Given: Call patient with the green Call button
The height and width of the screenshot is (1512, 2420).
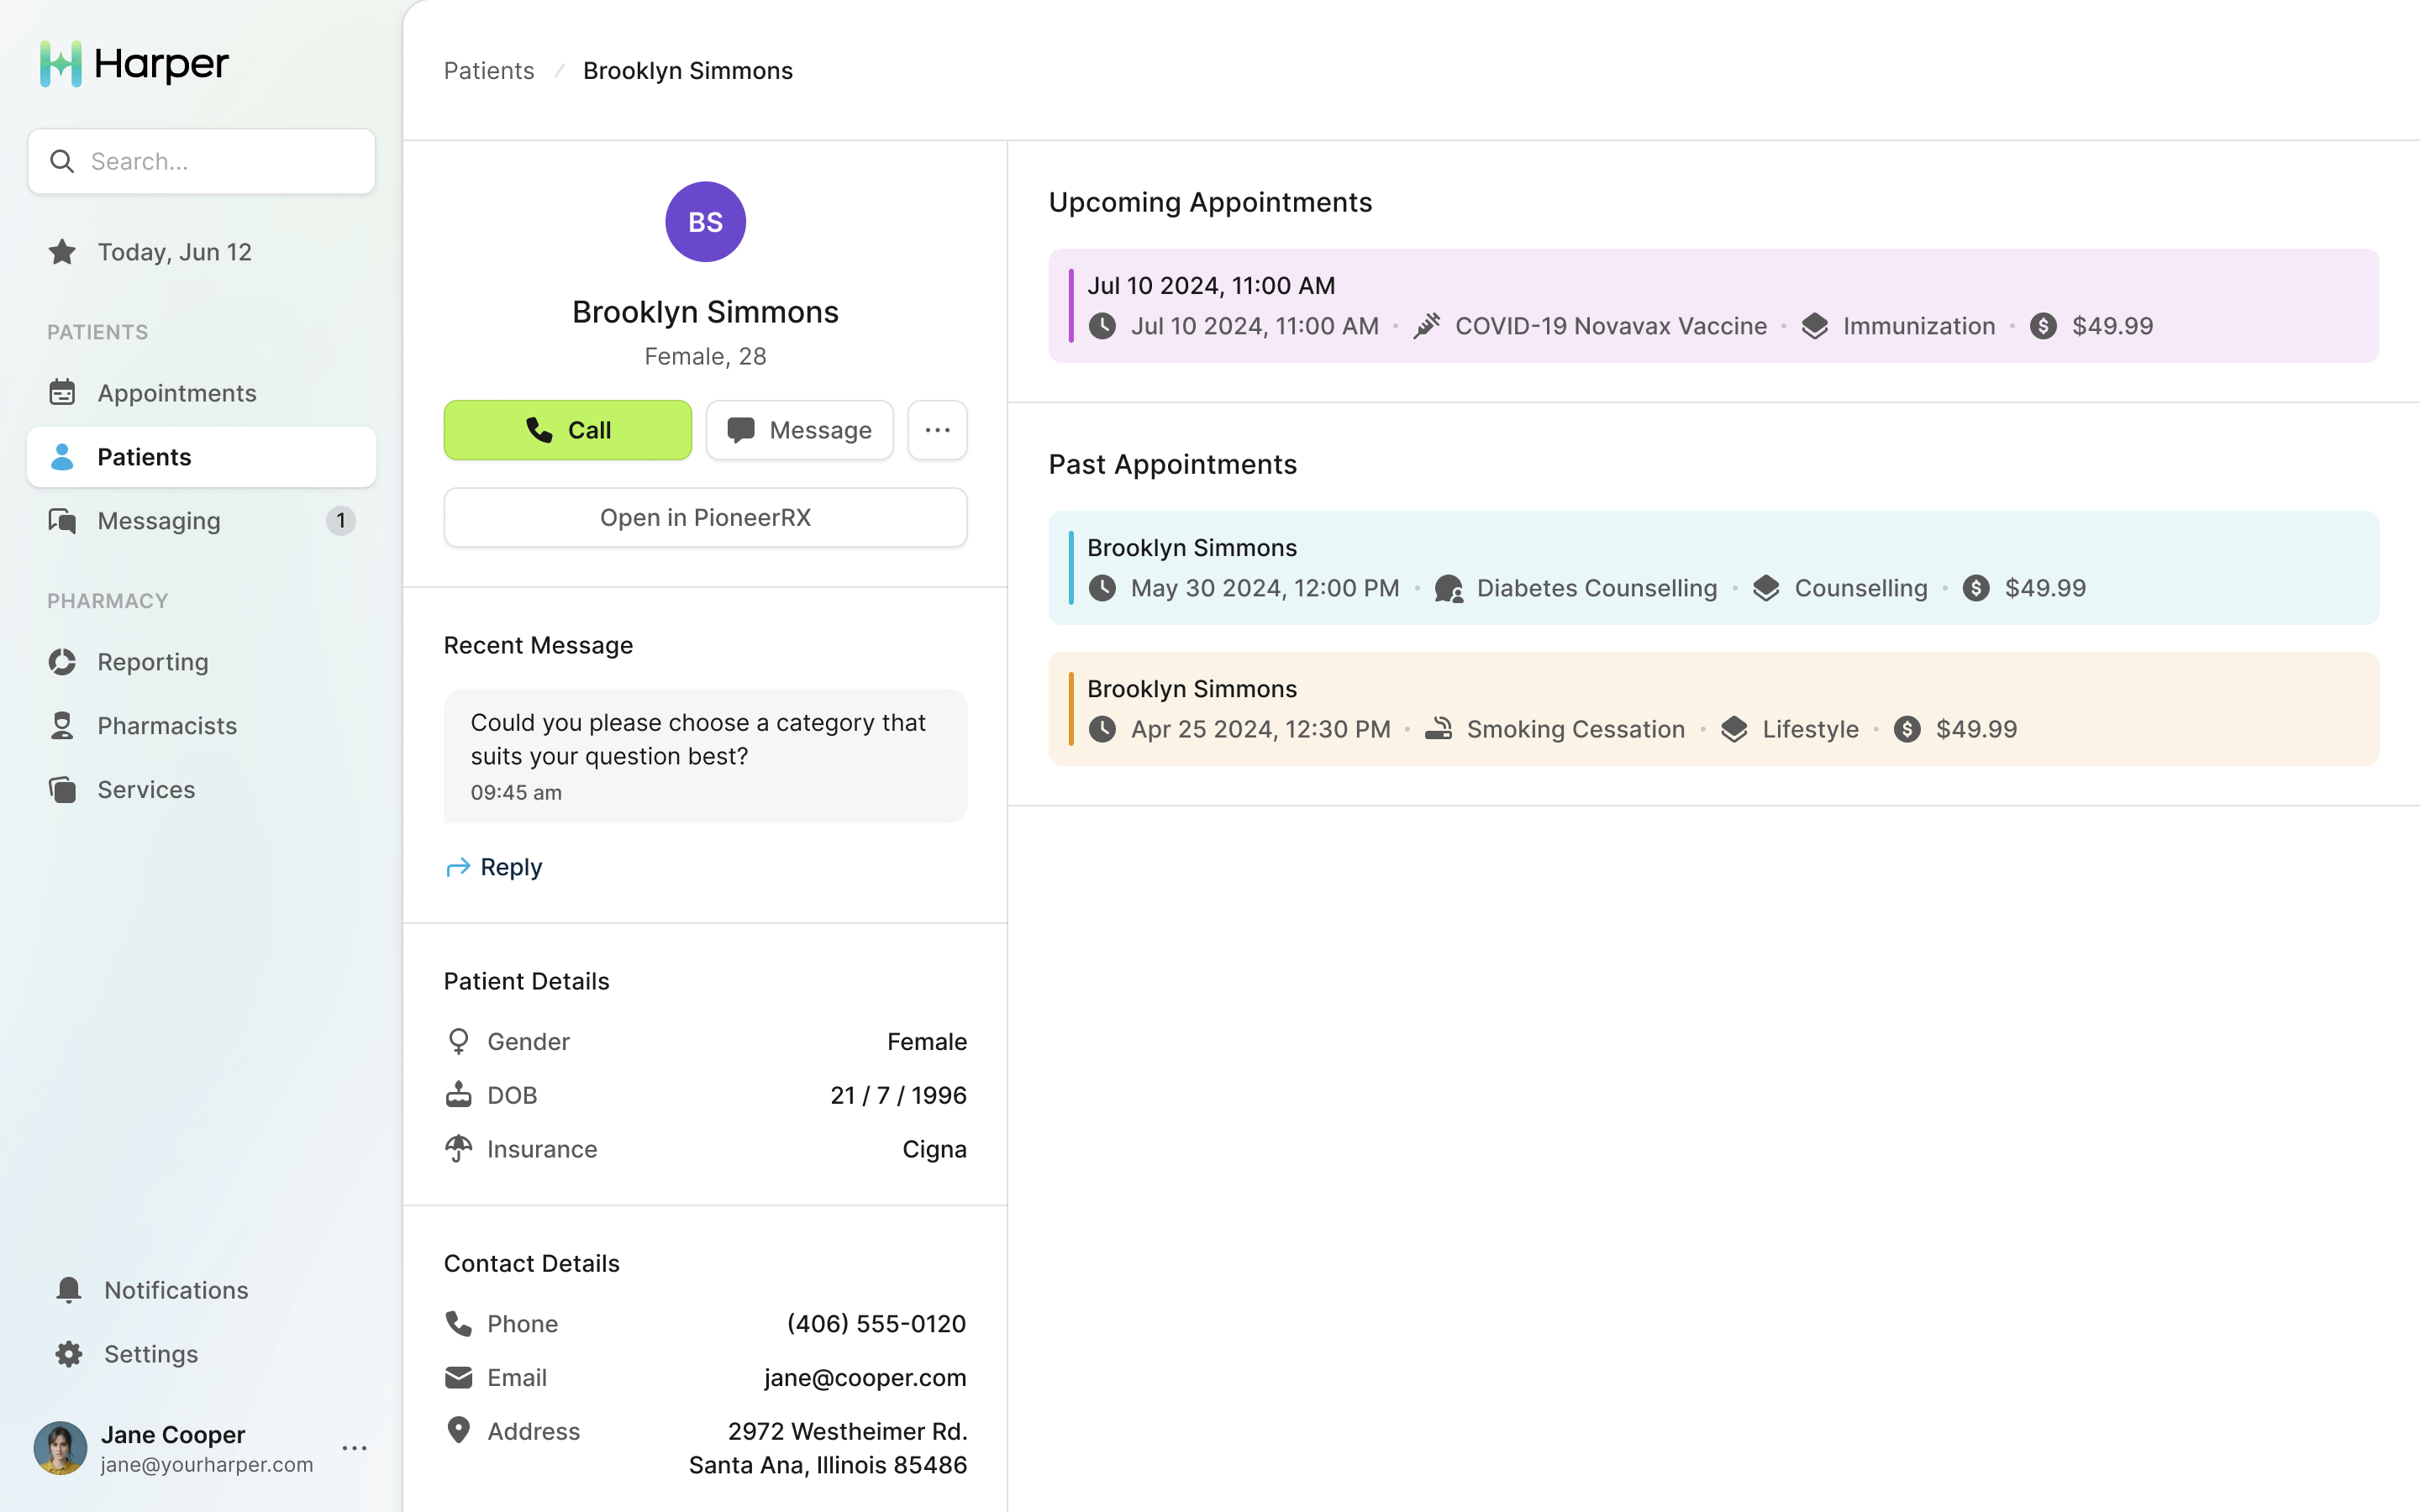Looking at the screenshot, I should click(567, 430).
